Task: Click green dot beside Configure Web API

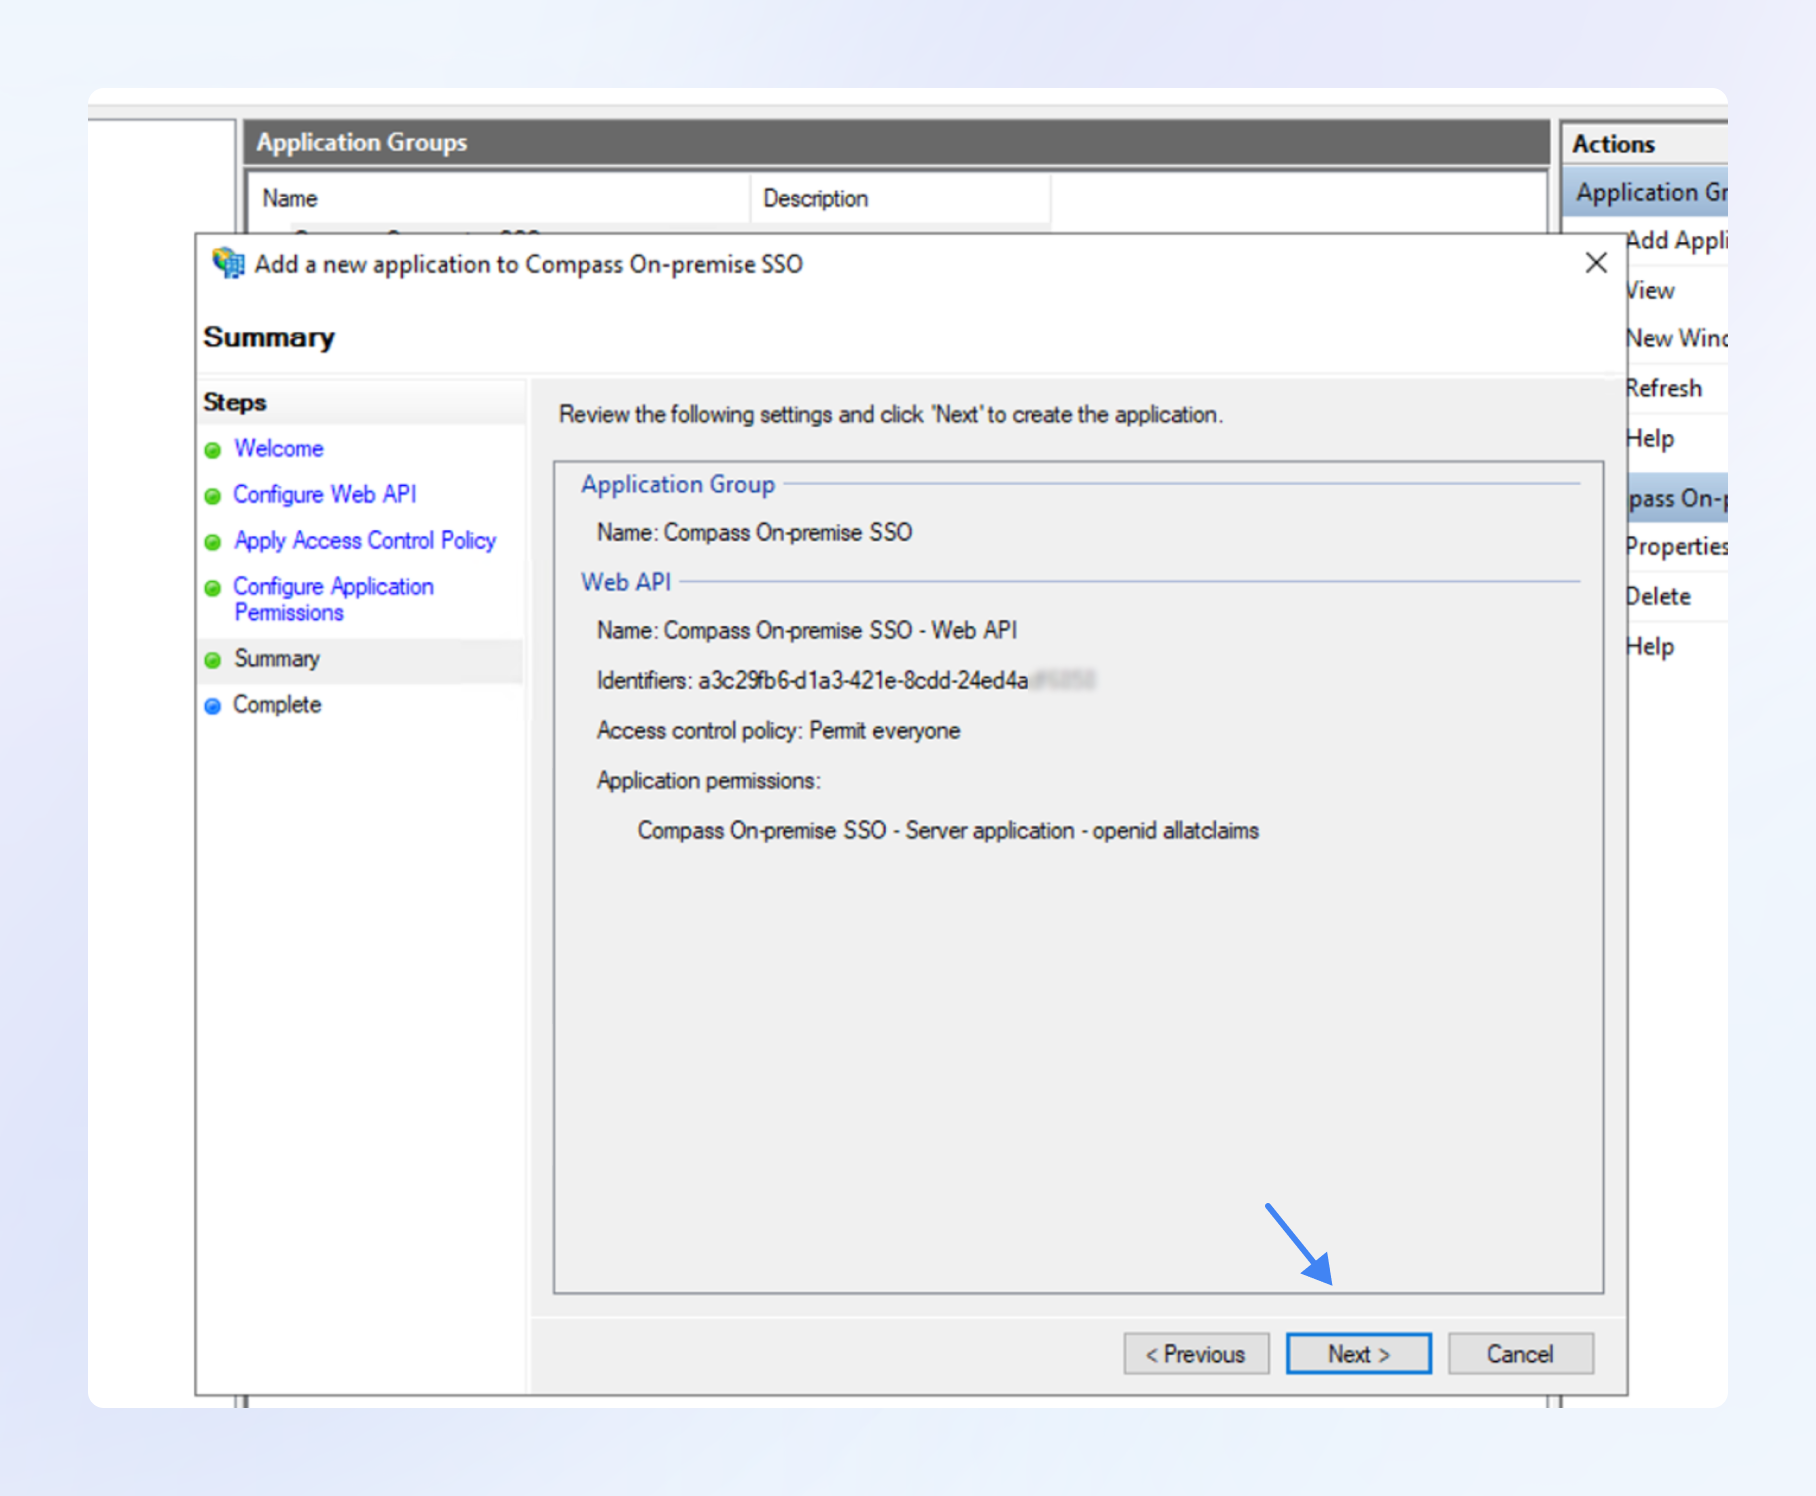Action: click(212, 496)
